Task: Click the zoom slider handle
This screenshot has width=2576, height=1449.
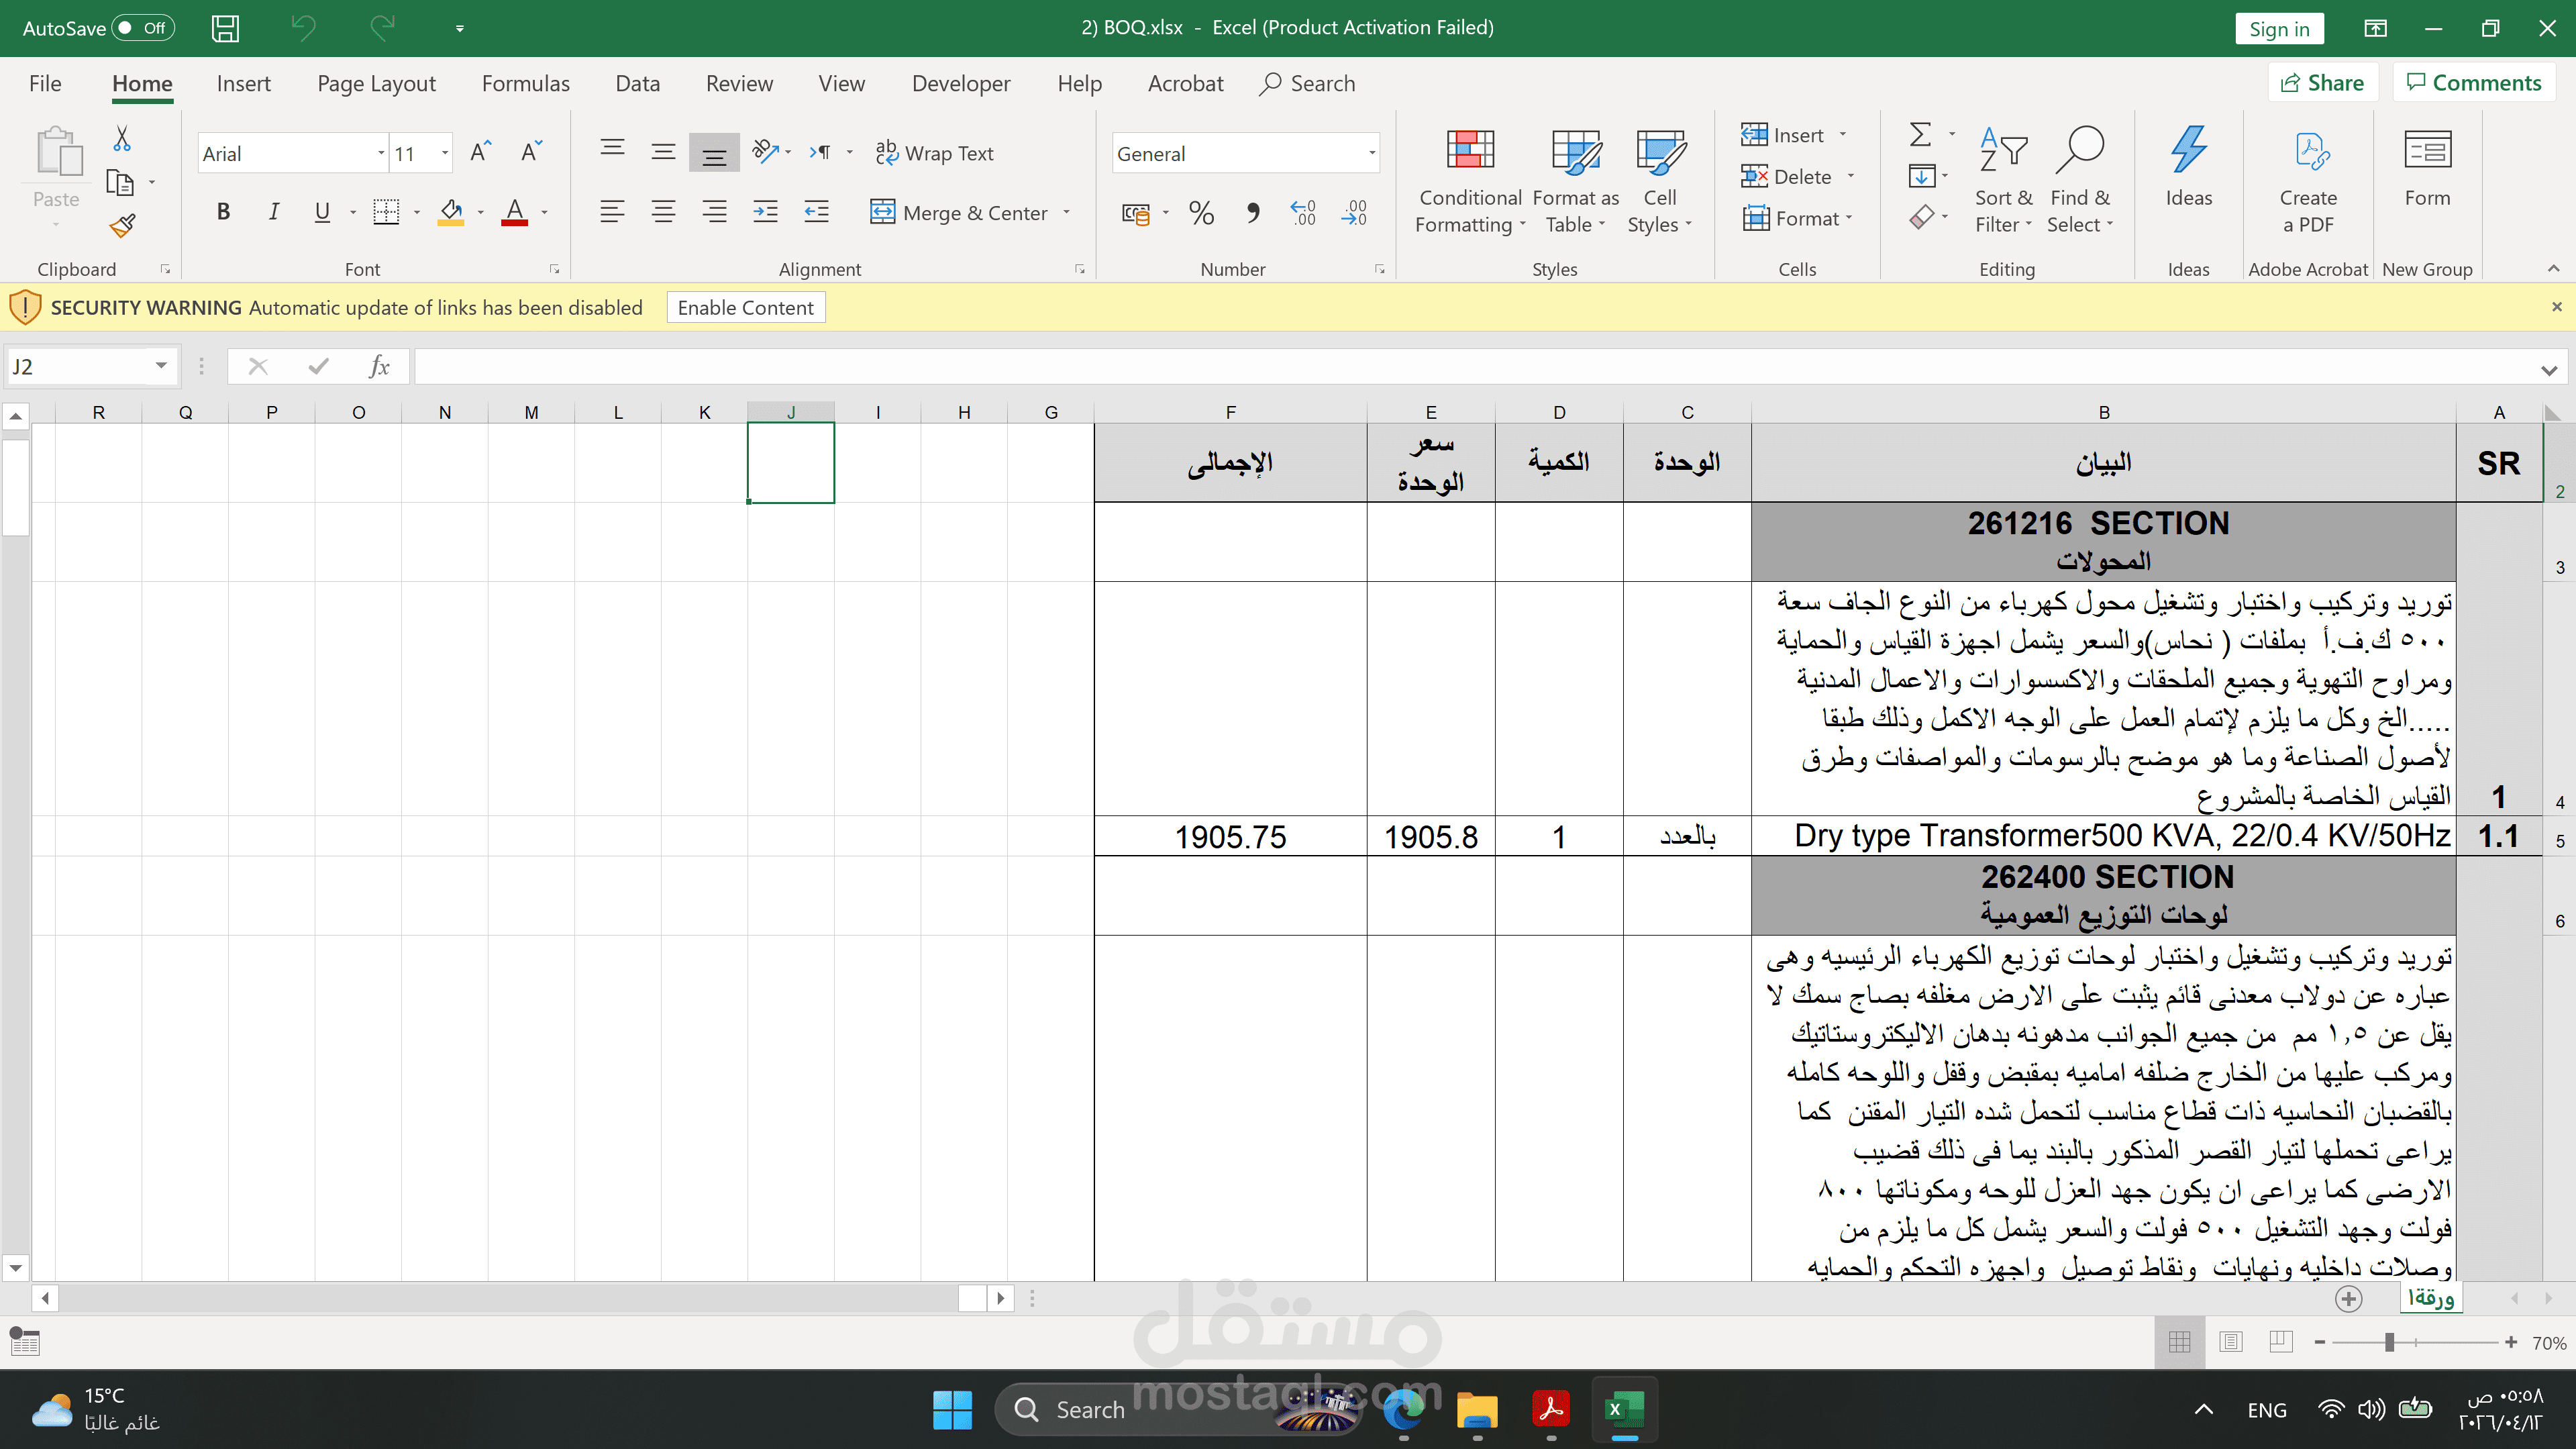Action: 2388,1342
